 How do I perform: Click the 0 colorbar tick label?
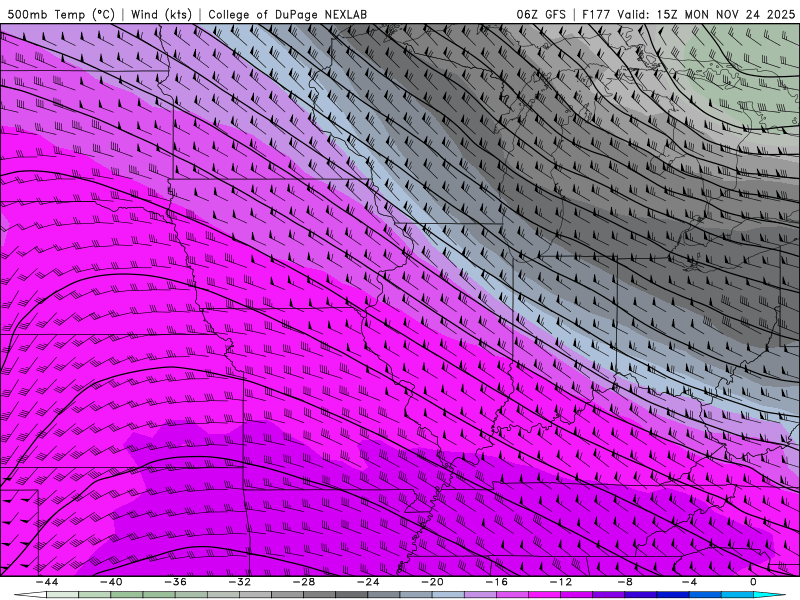click(753, 582)
